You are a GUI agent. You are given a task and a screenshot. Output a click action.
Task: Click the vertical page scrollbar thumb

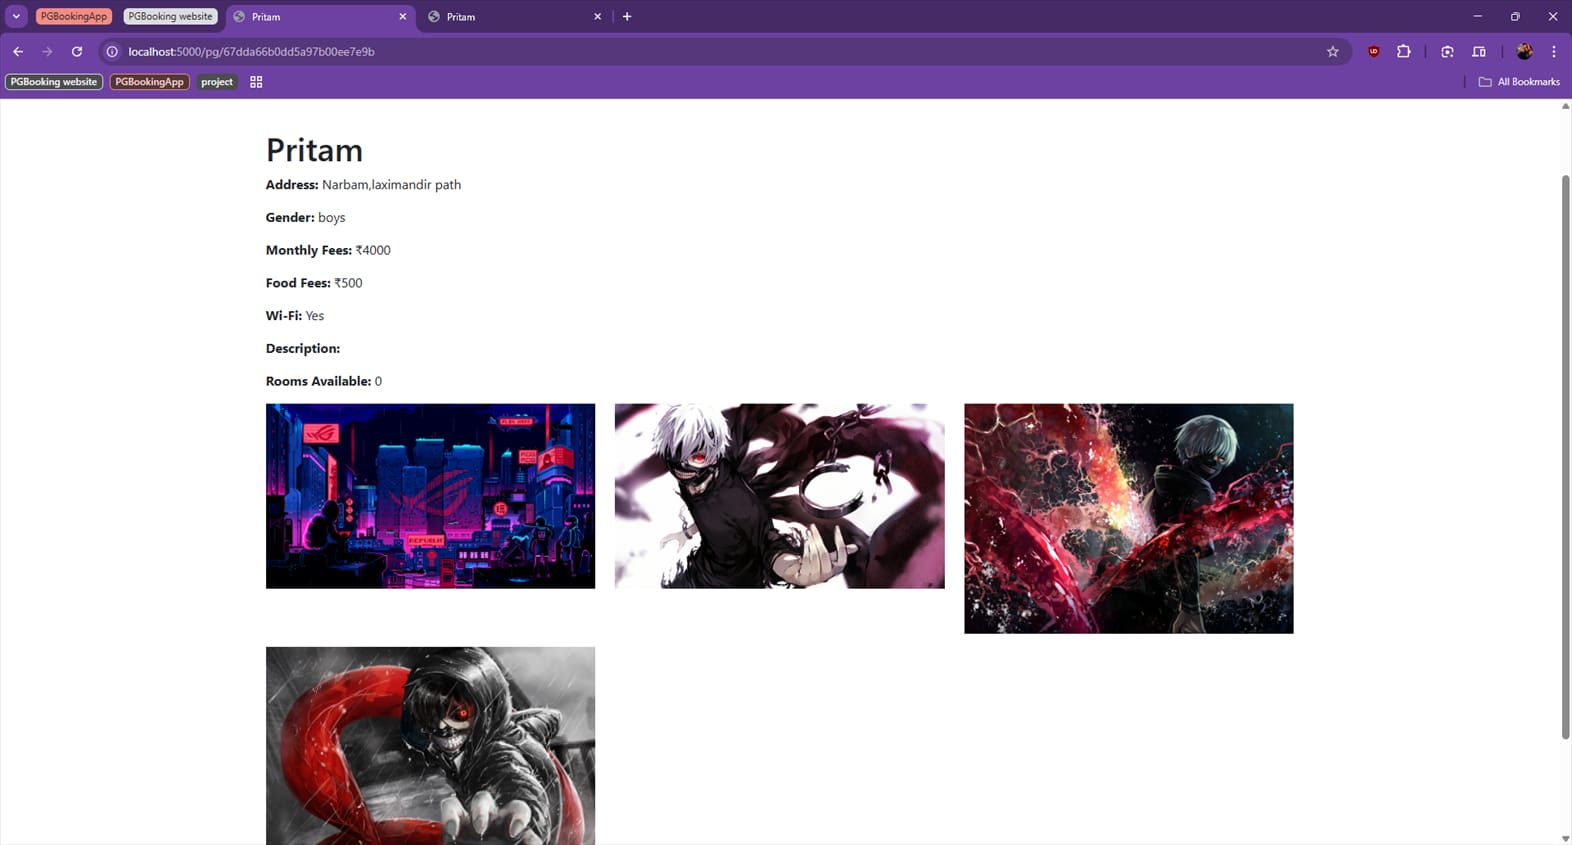1565,456
